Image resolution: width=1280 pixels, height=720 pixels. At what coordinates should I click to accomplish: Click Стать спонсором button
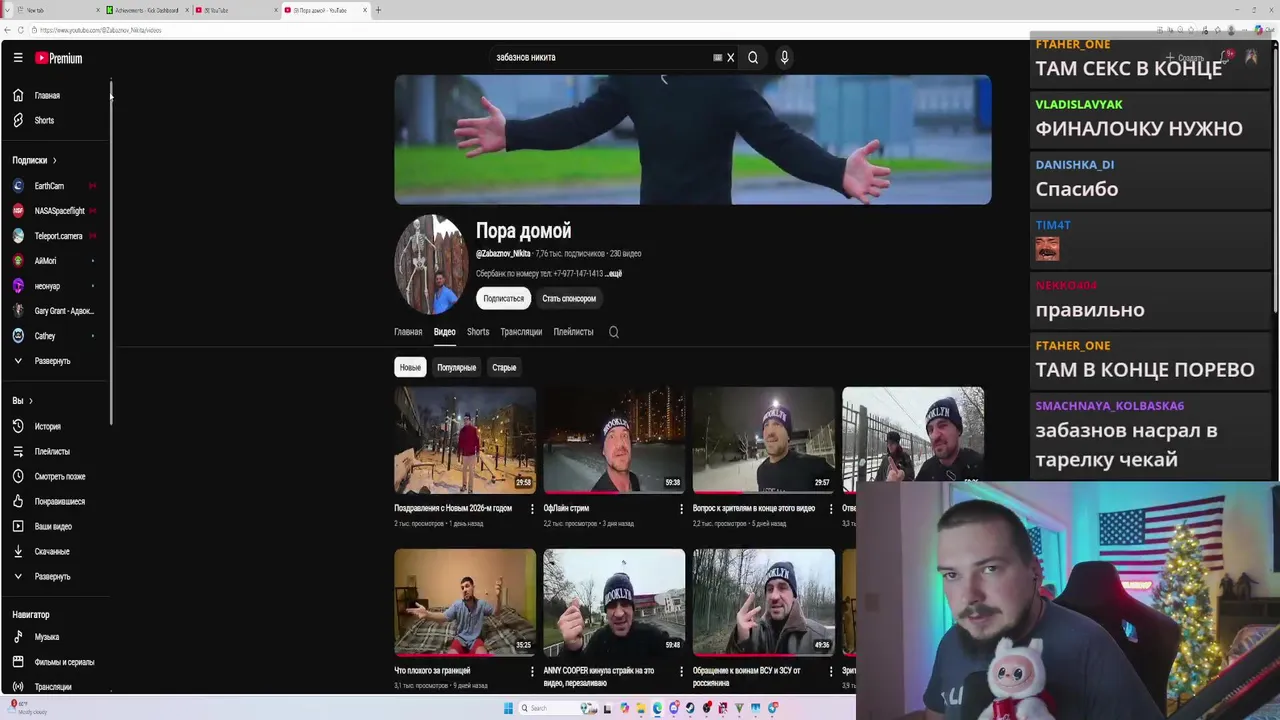pyautogui.click(x=569, y=298)
